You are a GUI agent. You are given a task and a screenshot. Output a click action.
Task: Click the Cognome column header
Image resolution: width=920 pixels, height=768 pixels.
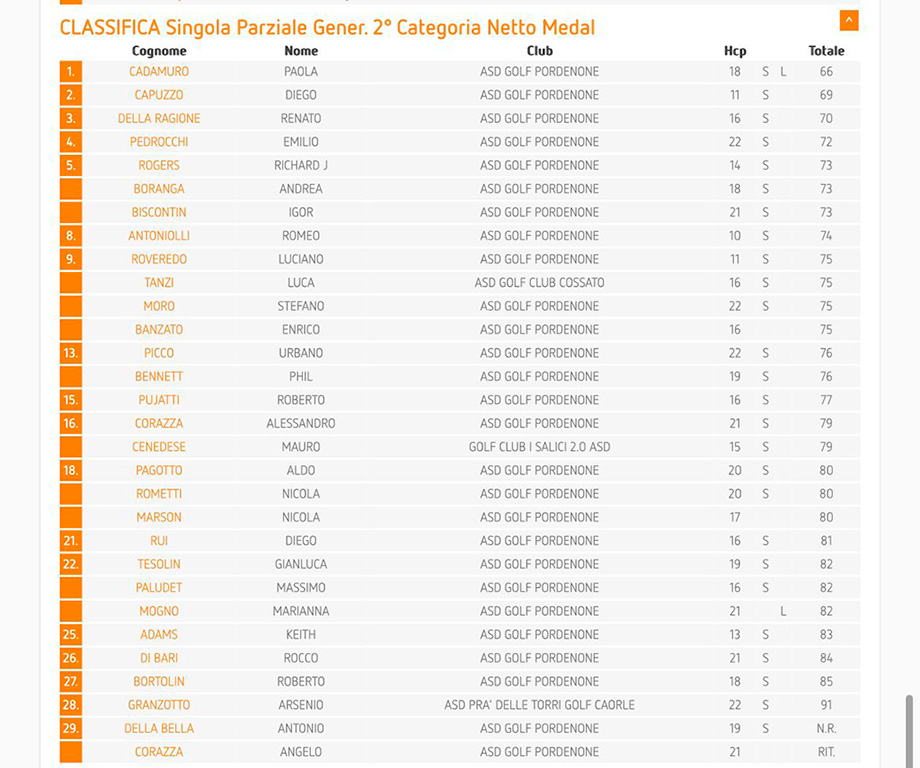pyautogui.click(x=159, y=51)
